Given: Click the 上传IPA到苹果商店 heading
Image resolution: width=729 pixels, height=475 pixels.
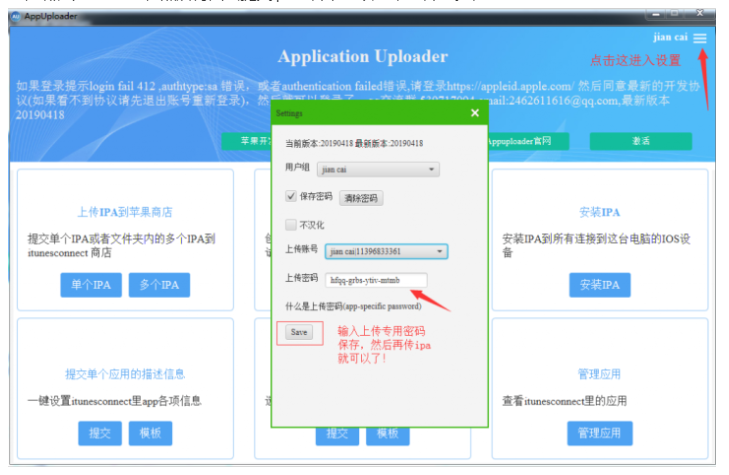Looking at the screenshot, I should click(125, 212).
